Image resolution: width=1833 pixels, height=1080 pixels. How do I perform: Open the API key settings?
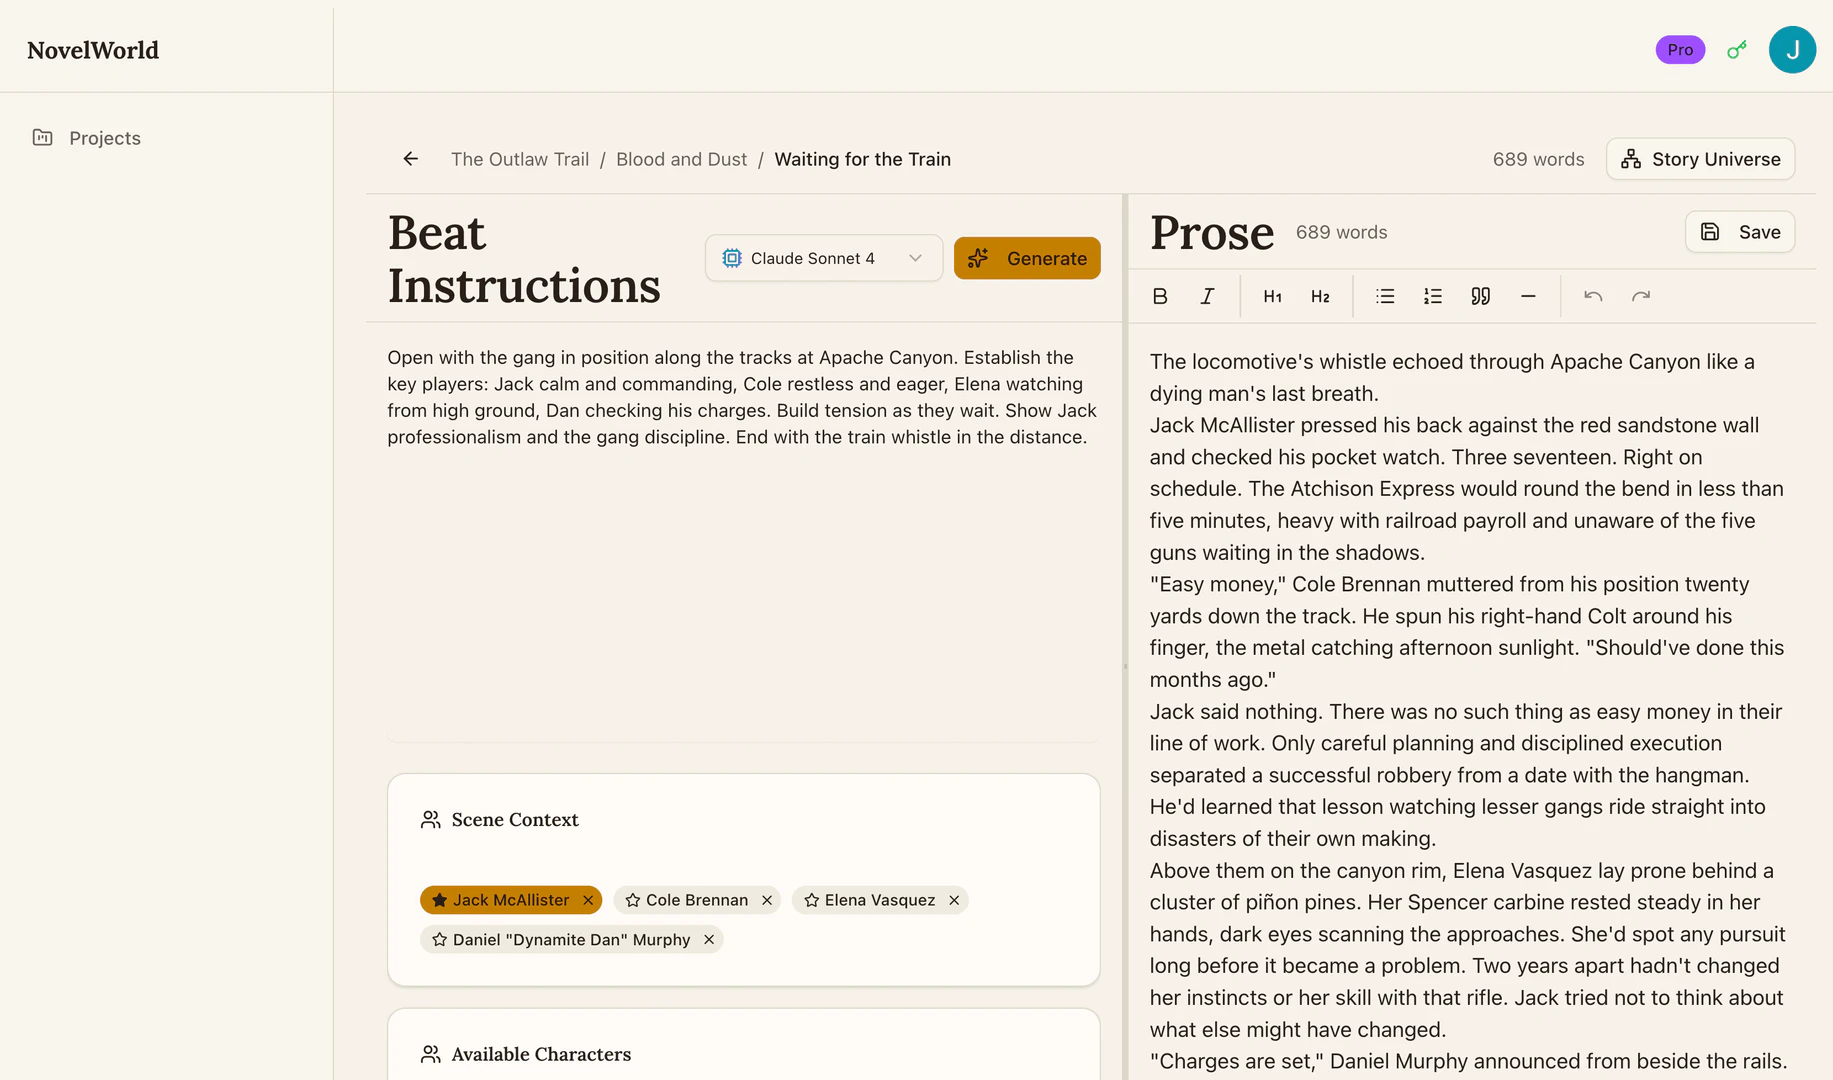pyautogui.click(x=1737, y=49)
